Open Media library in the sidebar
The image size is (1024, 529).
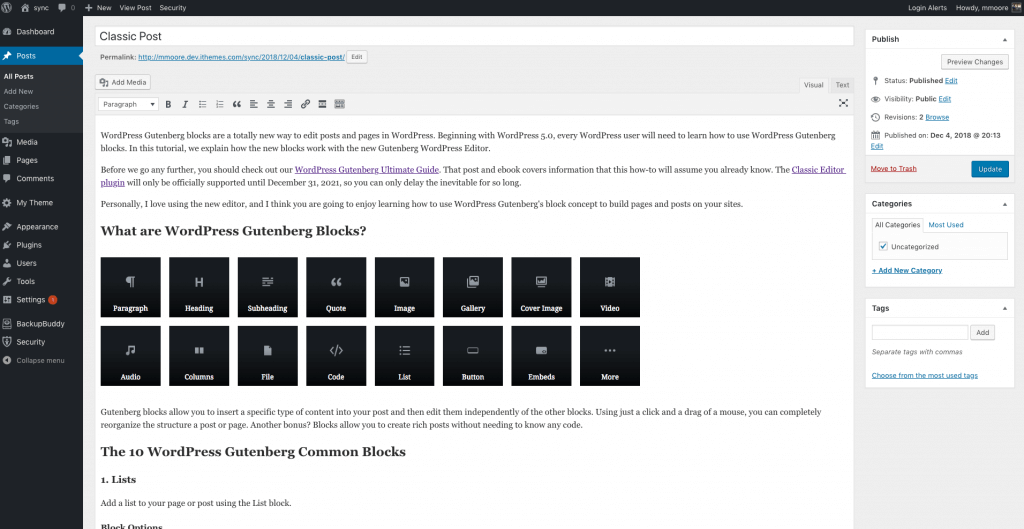tap(41, 142)
